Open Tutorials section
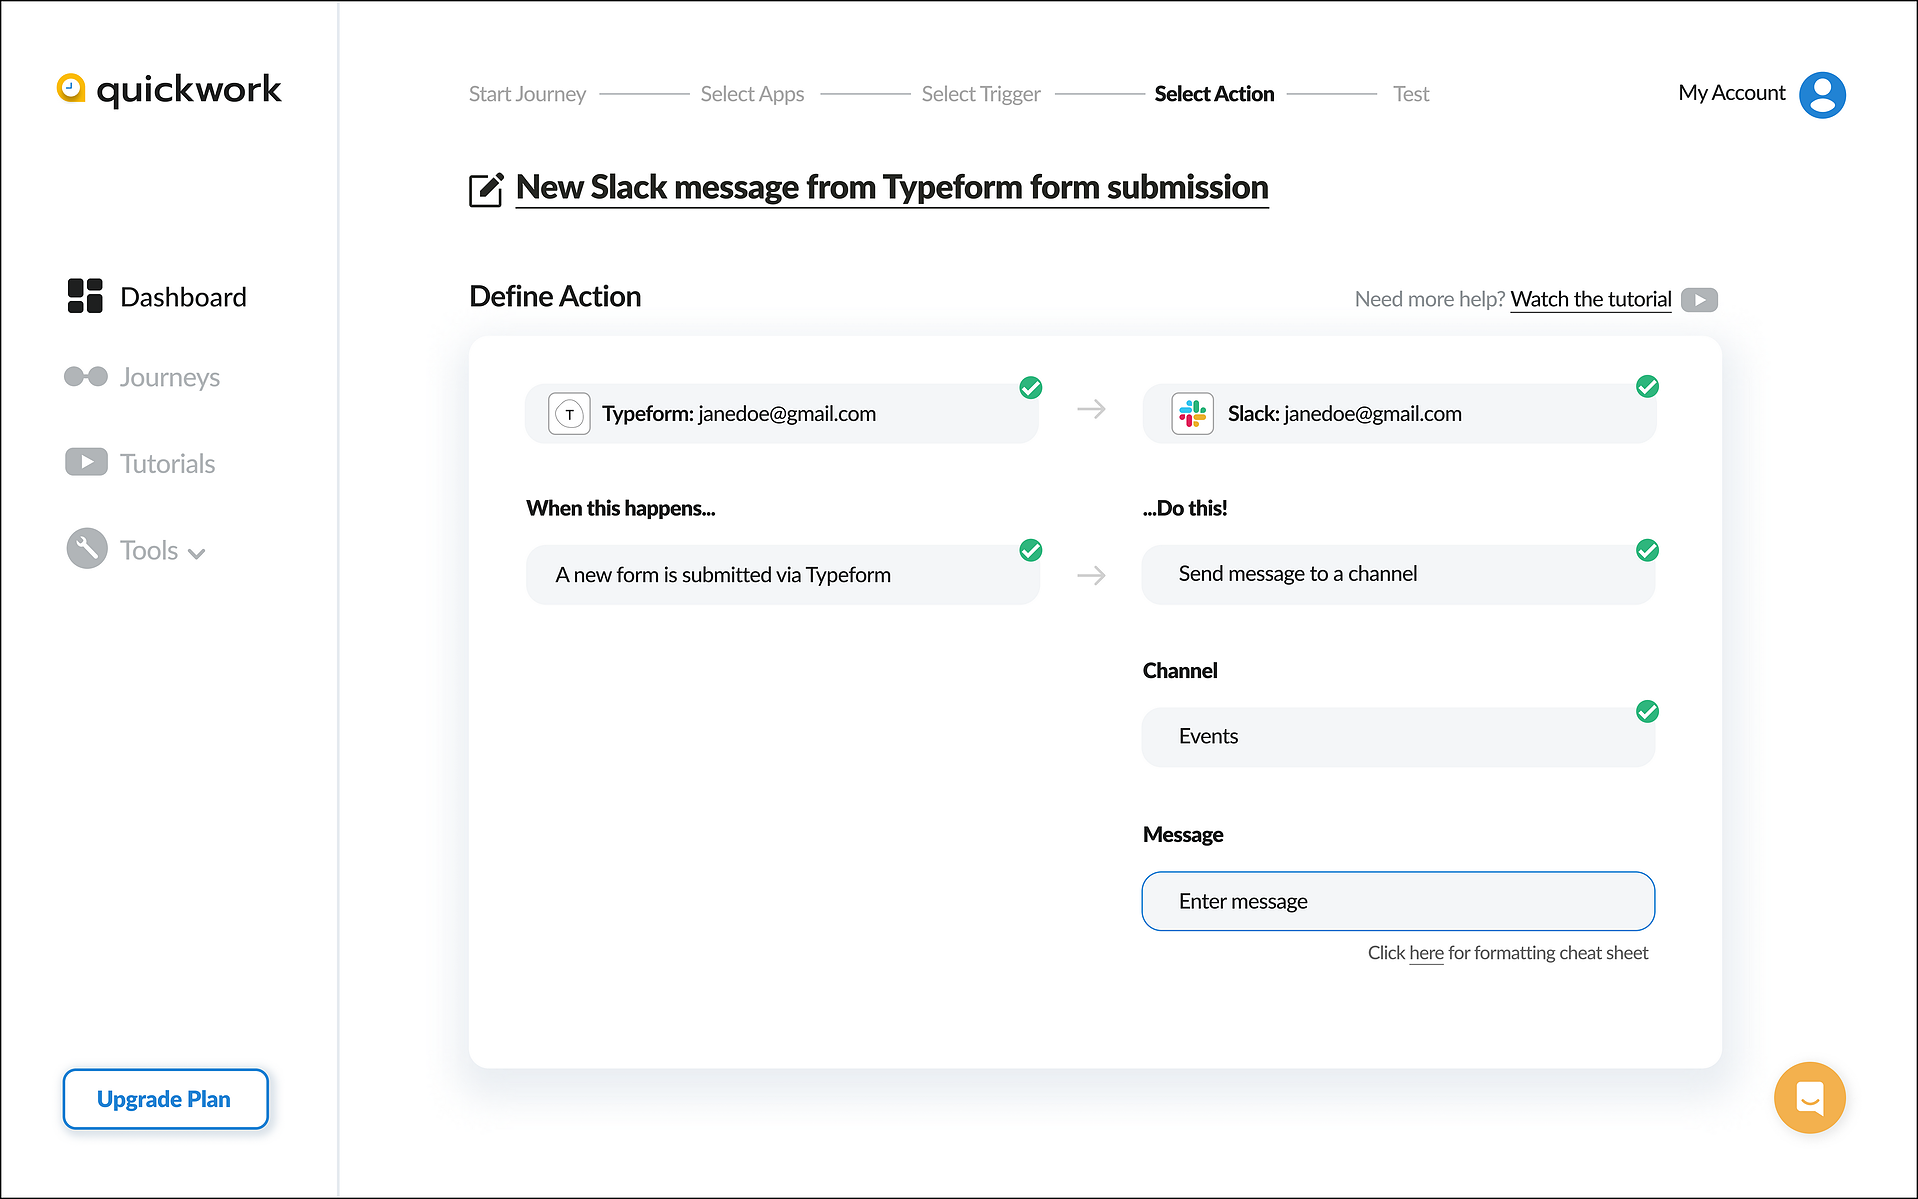The width and height of the screenshot is (1918, 1199). pos(168,464)
